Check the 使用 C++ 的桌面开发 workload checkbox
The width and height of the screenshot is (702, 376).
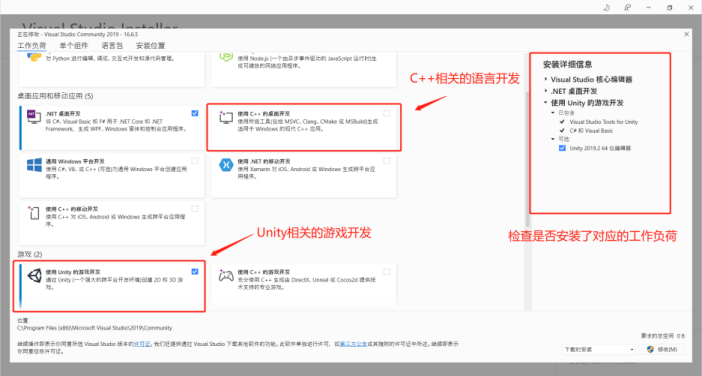[x=387, y=113]
